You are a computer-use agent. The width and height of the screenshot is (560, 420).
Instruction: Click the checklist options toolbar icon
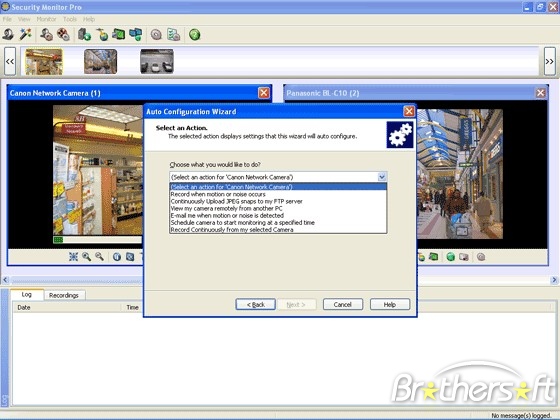click(174, 35)
